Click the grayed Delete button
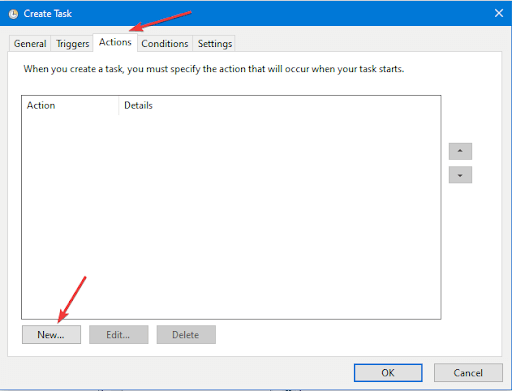Screen dimensions: 512x391 [x=186, y=335]
